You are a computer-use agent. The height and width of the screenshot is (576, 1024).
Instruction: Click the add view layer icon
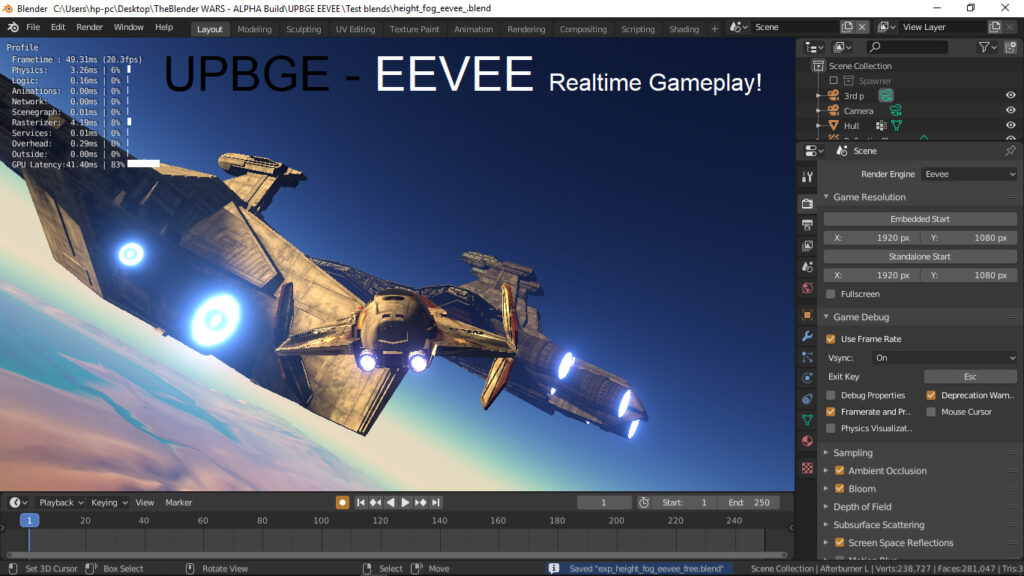pyautogui.click(x=995, y=27)
